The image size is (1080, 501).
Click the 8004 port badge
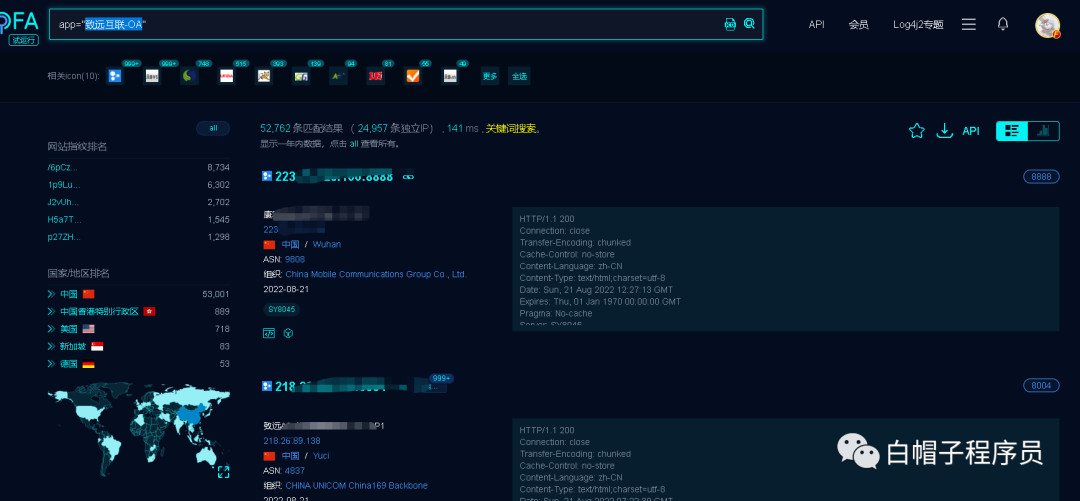click(1041, 386)
